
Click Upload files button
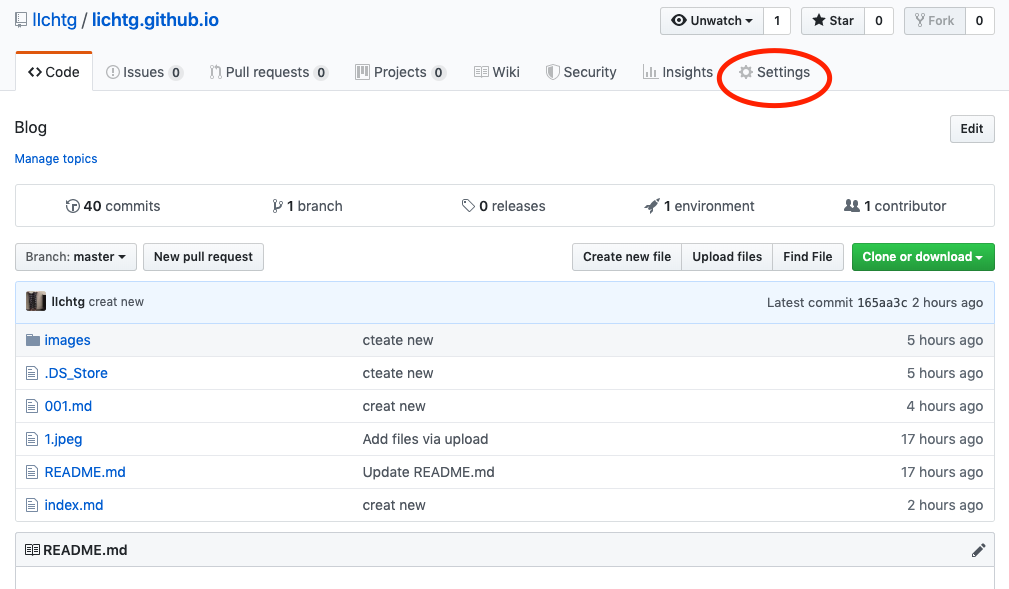tap(727, 257)
